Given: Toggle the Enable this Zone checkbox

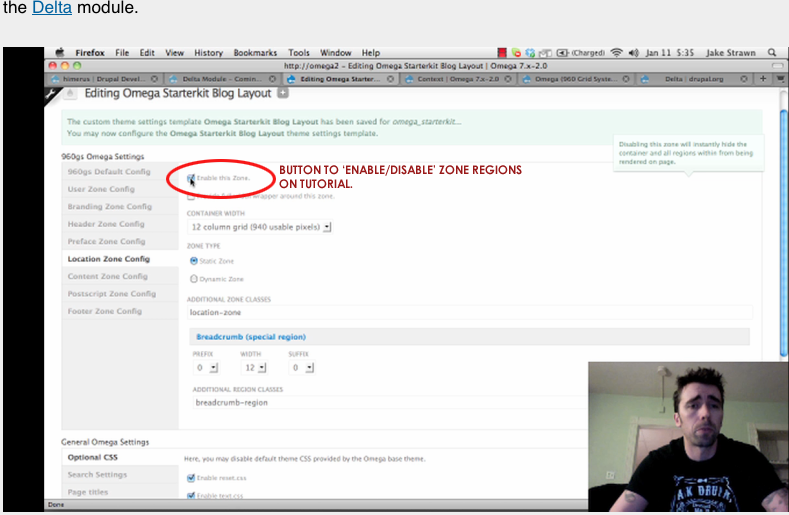Looking at the screenshot, I should (191, 178).
